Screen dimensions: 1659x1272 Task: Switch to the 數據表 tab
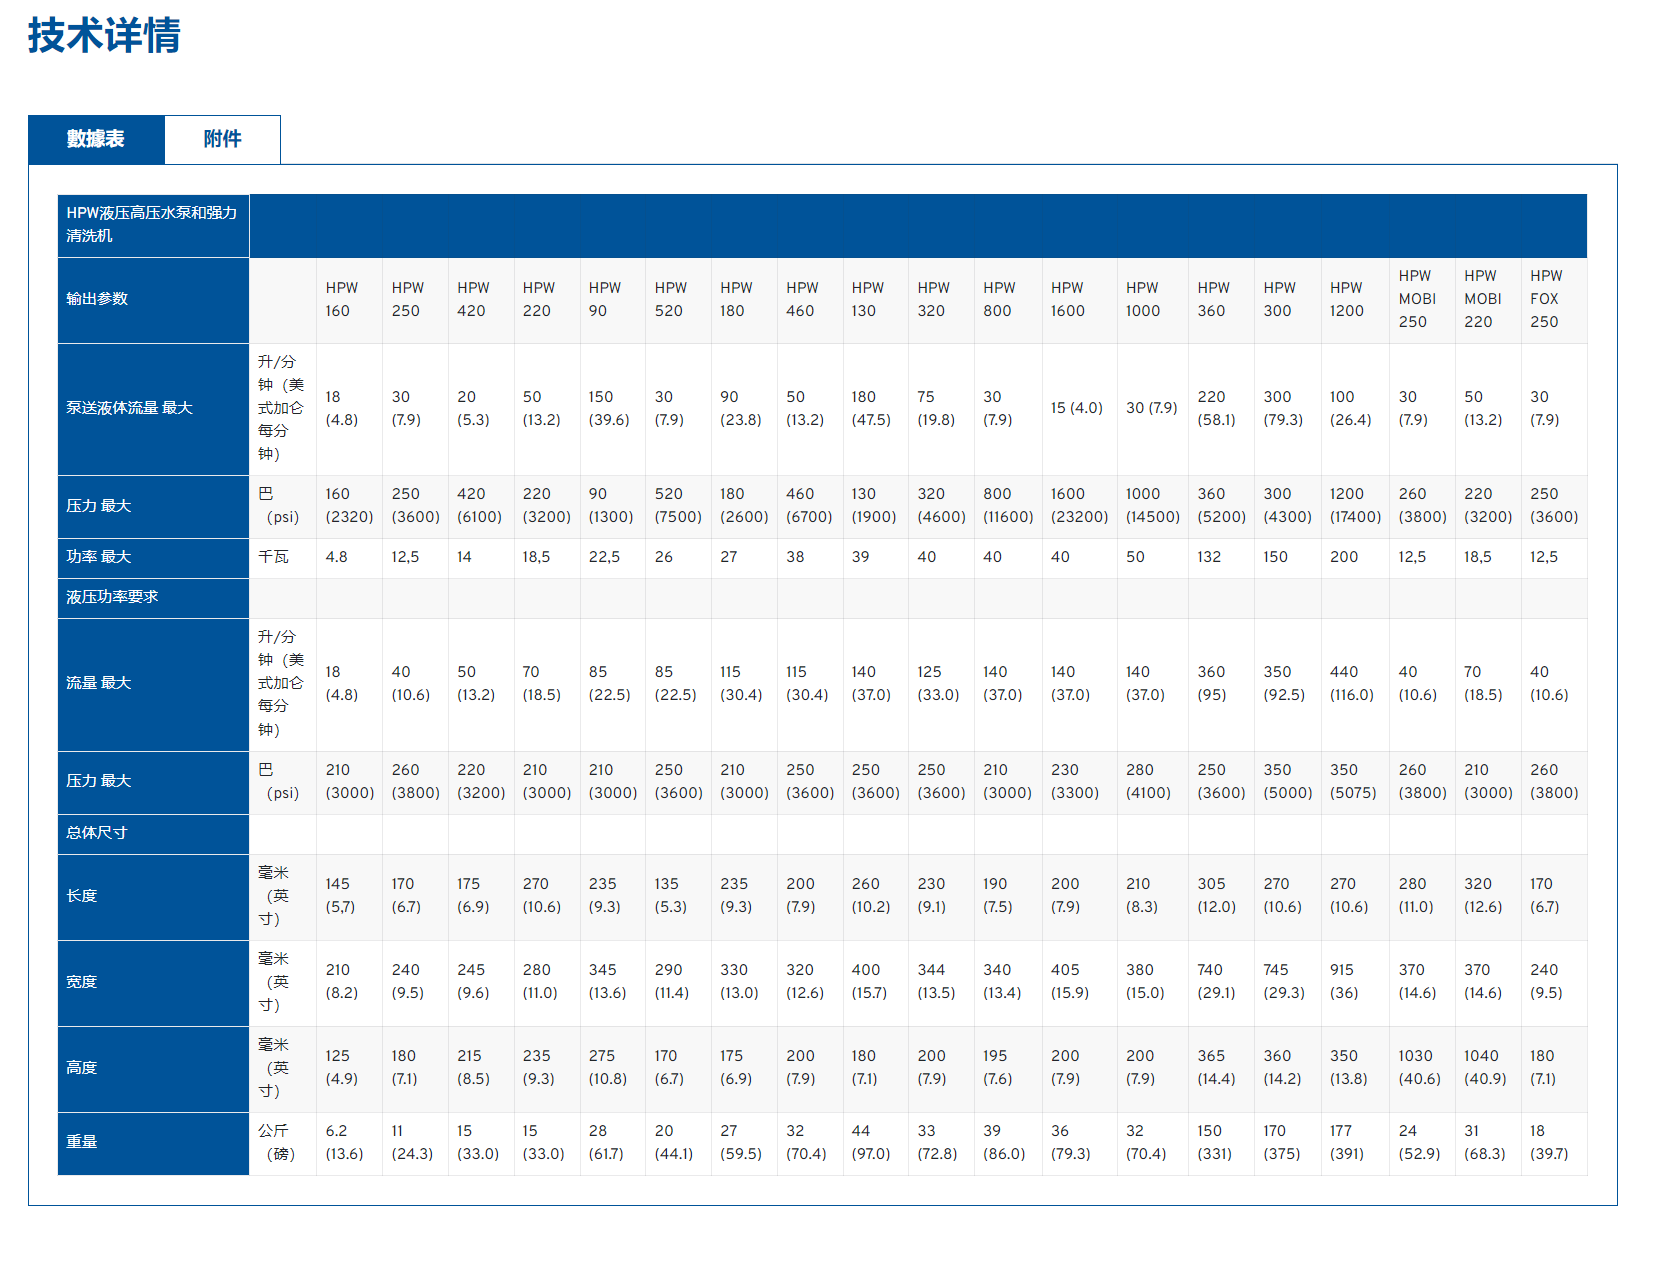[96, 139]
